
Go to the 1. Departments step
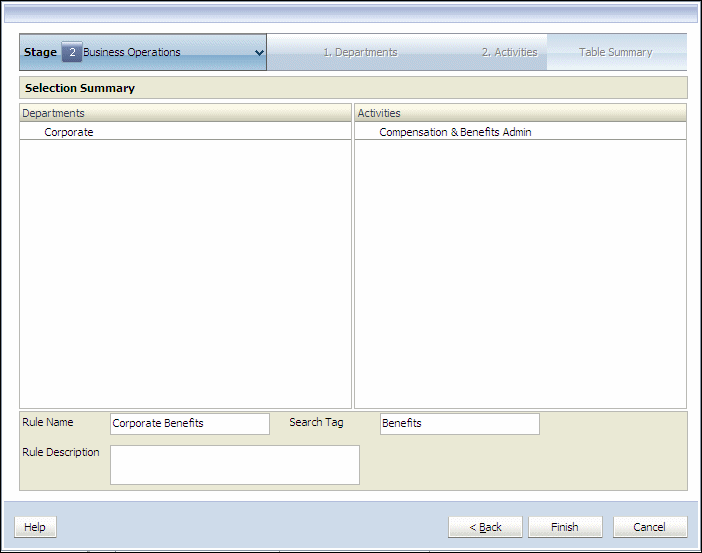360,52
